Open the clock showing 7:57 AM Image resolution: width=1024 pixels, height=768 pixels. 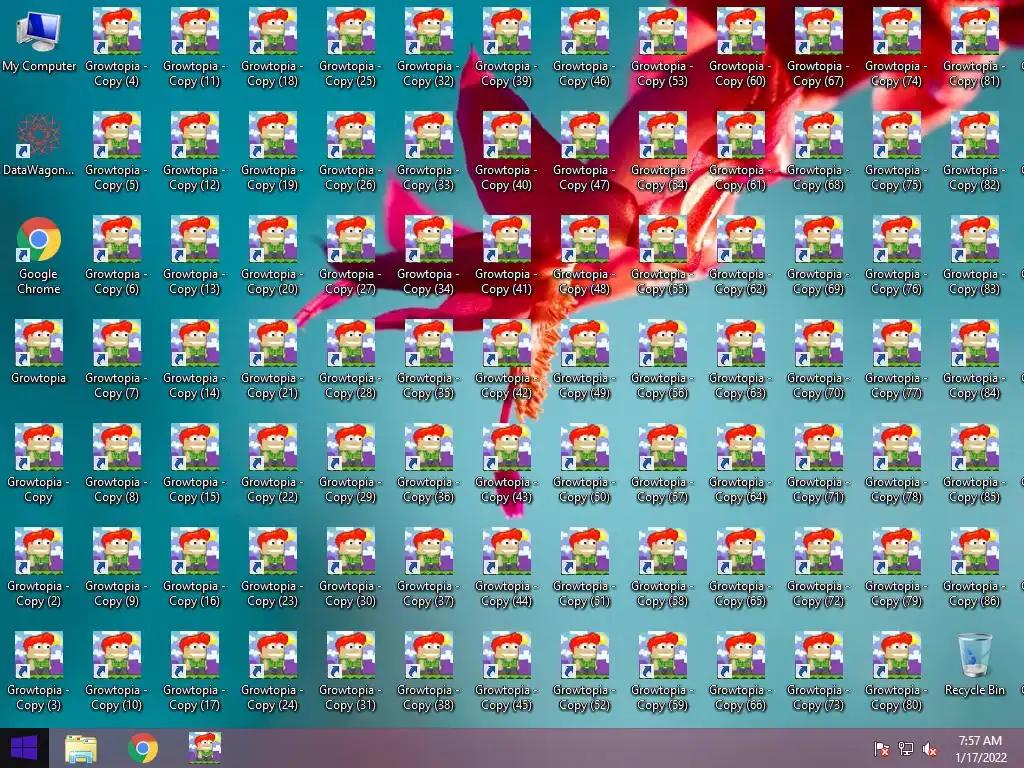[980, 749]
